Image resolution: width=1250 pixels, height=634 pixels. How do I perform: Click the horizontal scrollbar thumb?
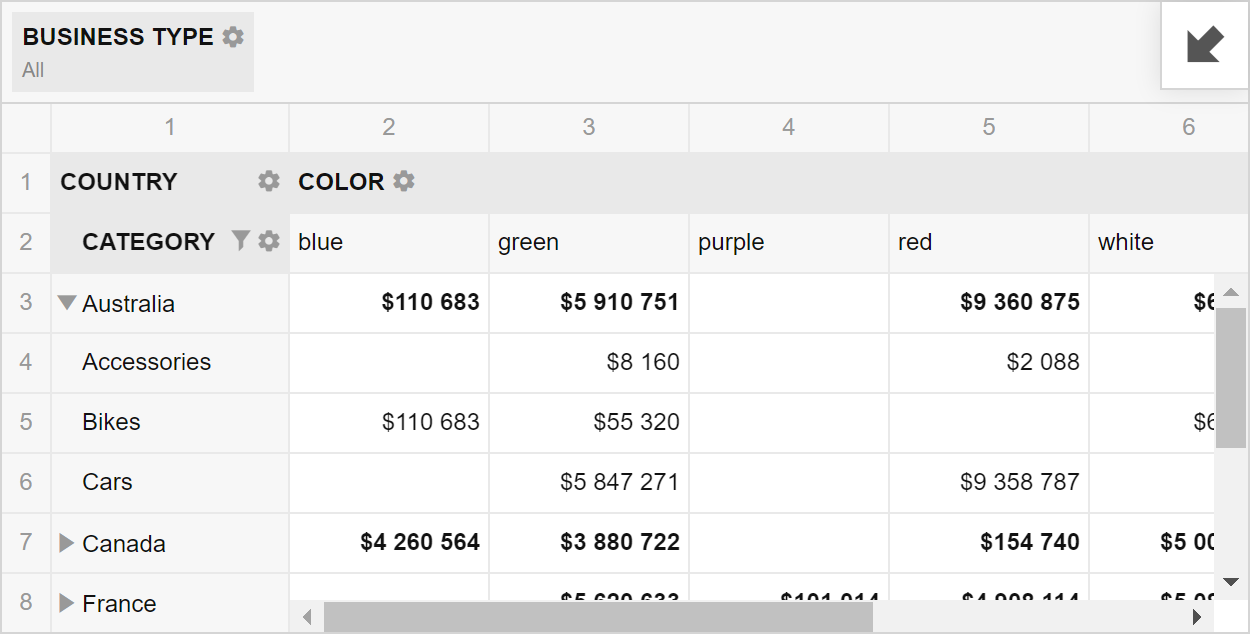598,617
